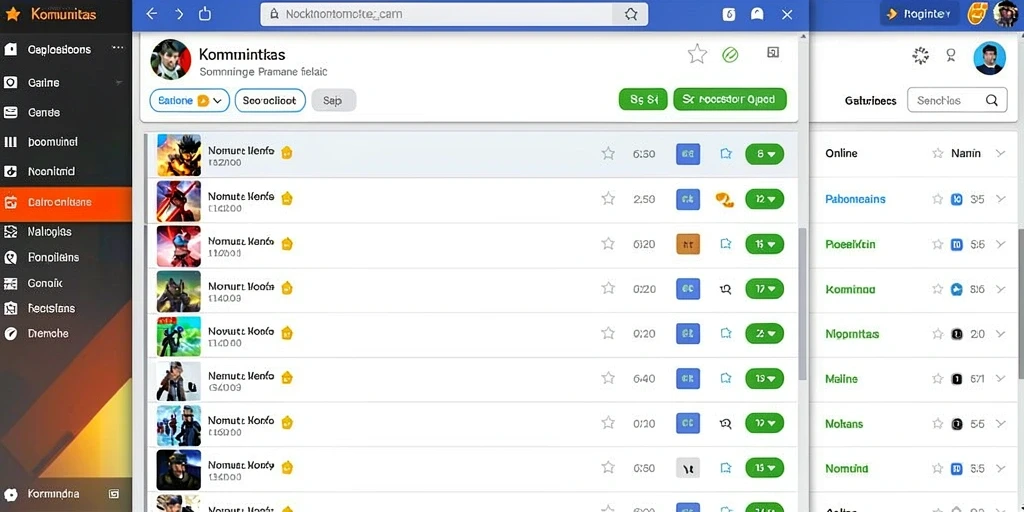The height and width of the screenshot is (512, 1024).
Task: Click the share icon beside the forward arrow
Action: click(204, 14)
